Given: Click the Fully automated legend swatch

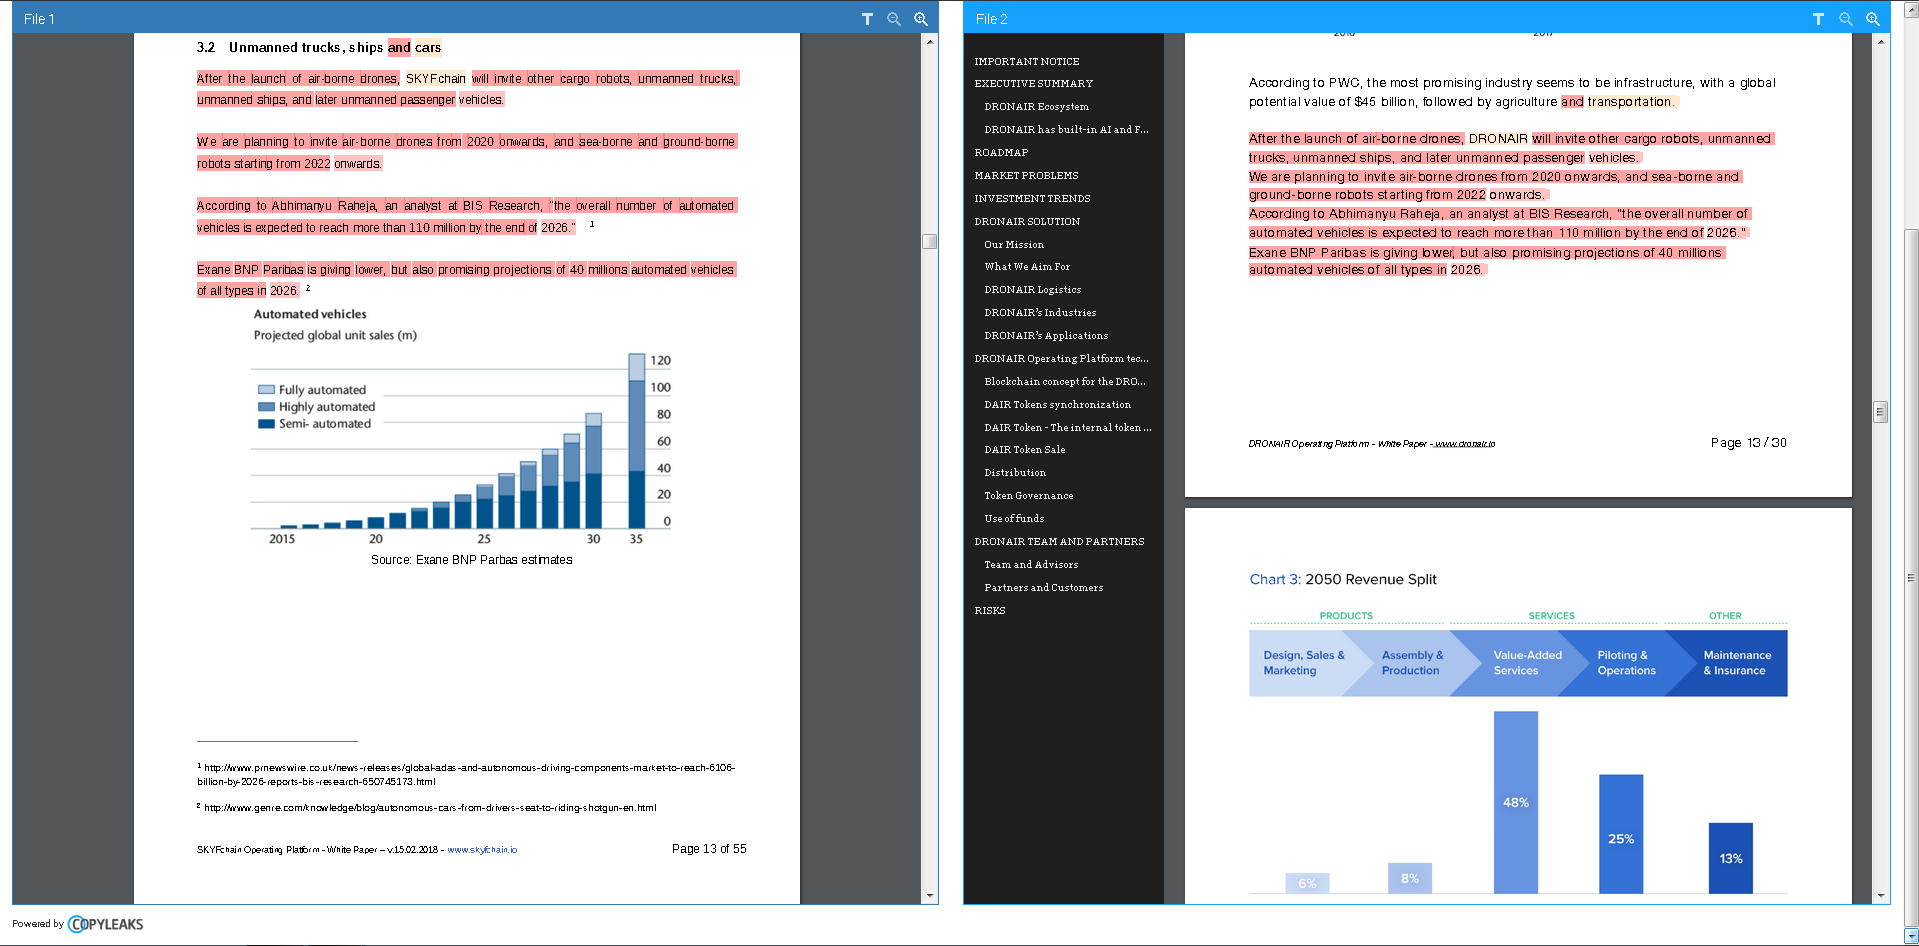Looking at the screenshot, I should point(266,390).
